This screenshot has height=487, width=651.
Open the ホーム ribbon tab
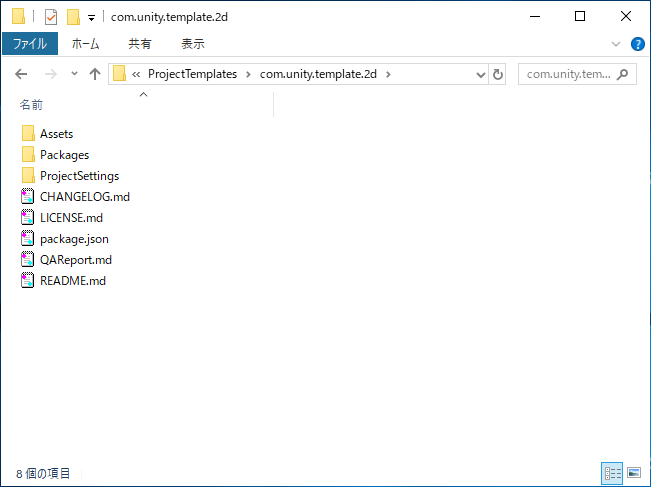pos(85,44)
